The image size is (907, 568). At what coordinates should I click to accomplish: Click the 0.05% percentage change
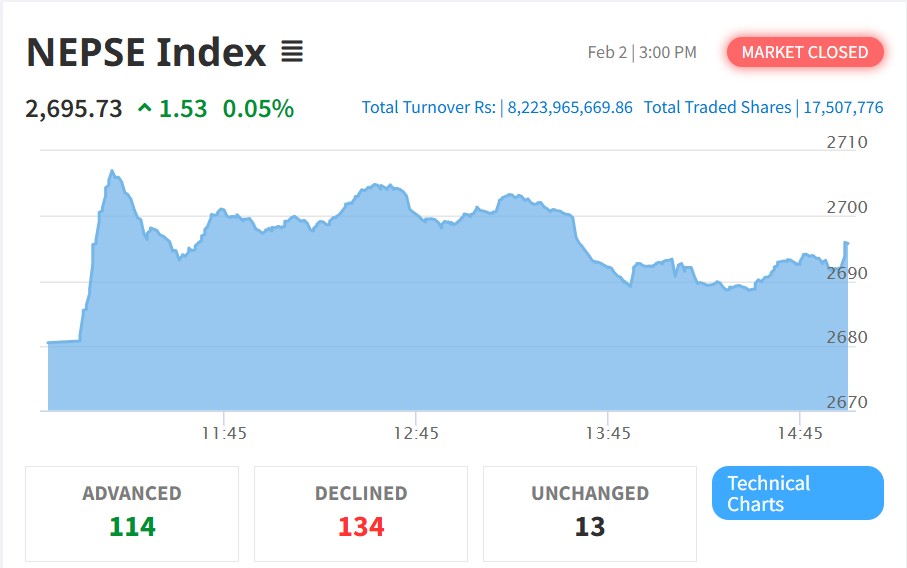258,108
